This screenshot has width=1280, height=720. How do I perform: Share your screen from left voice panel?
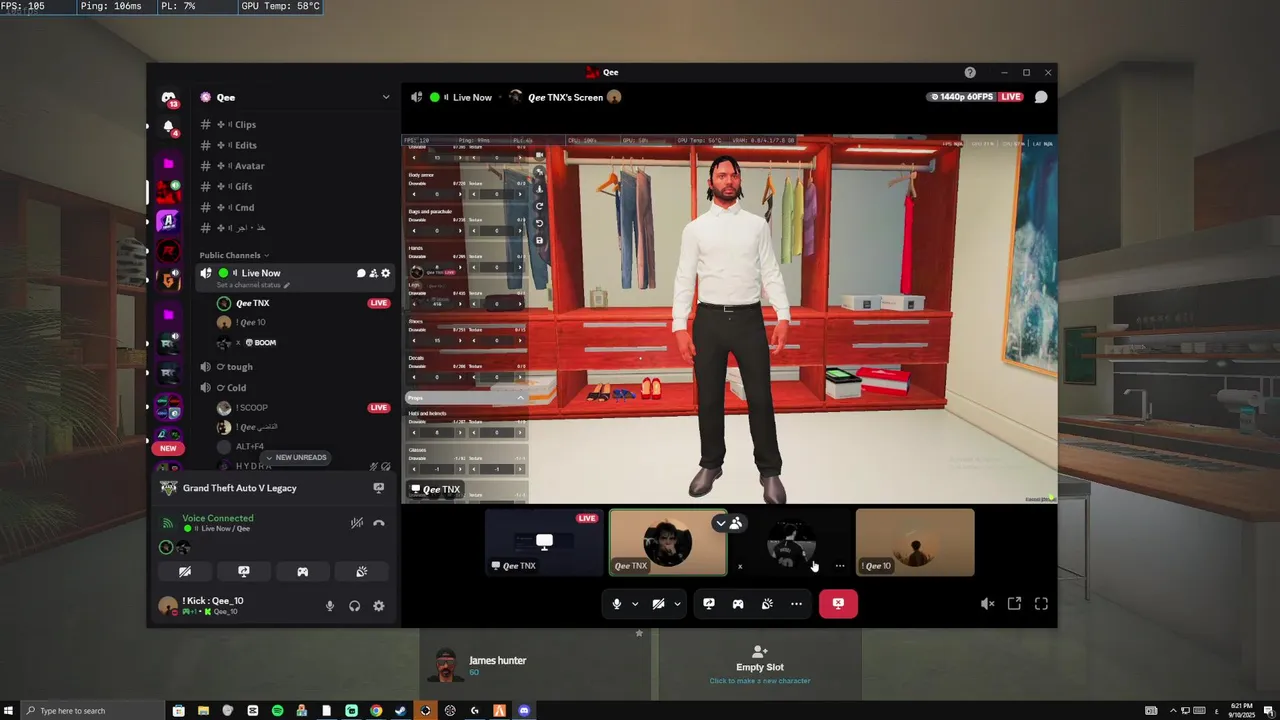(244, 572)
